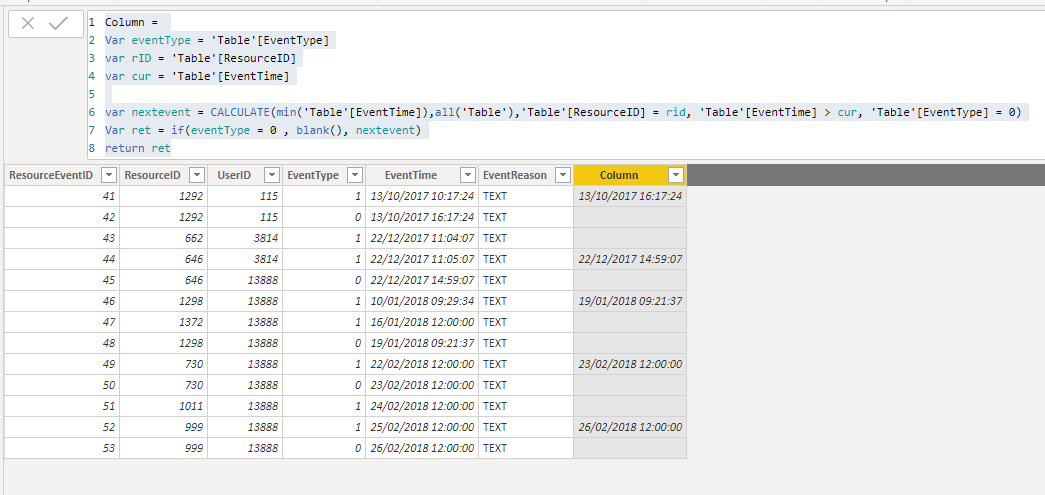Click EventTime cell 25/02/2018 12:00:00

click(422, 427)
